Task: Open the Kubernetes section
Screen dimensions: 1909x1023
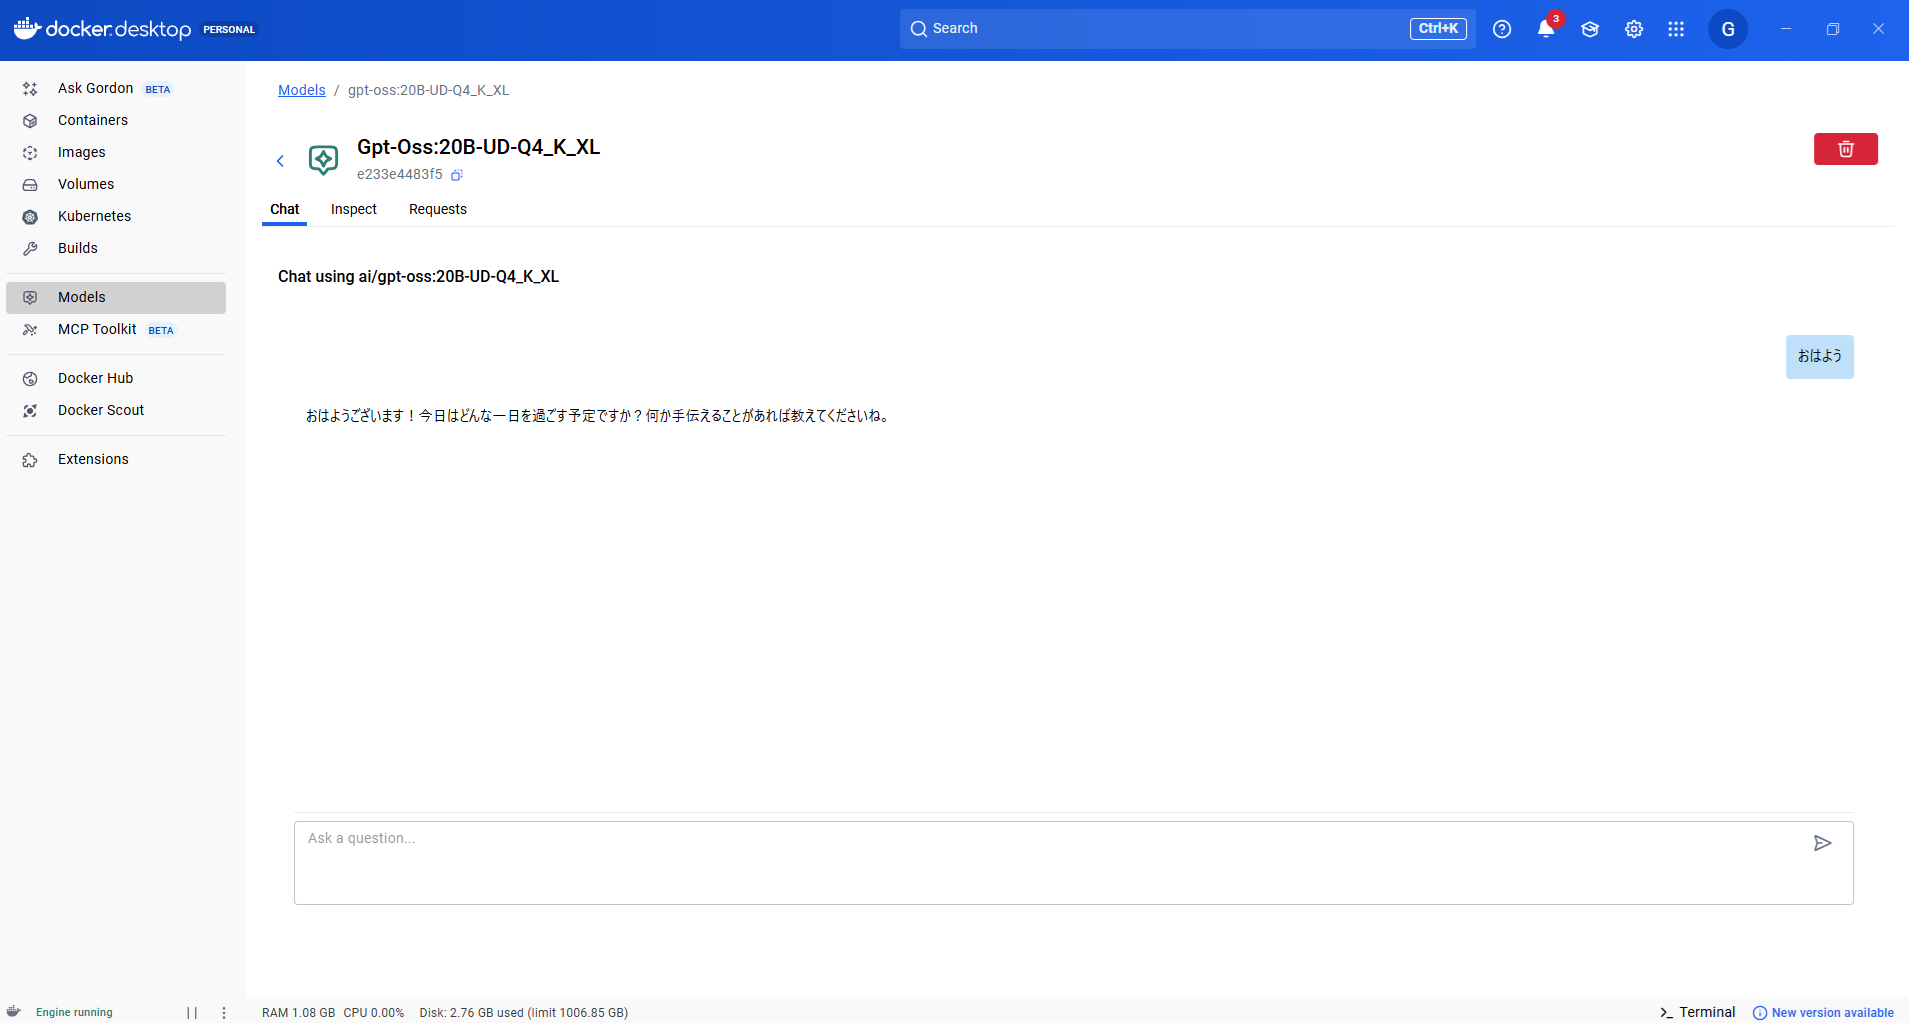Action: (116, 216)
